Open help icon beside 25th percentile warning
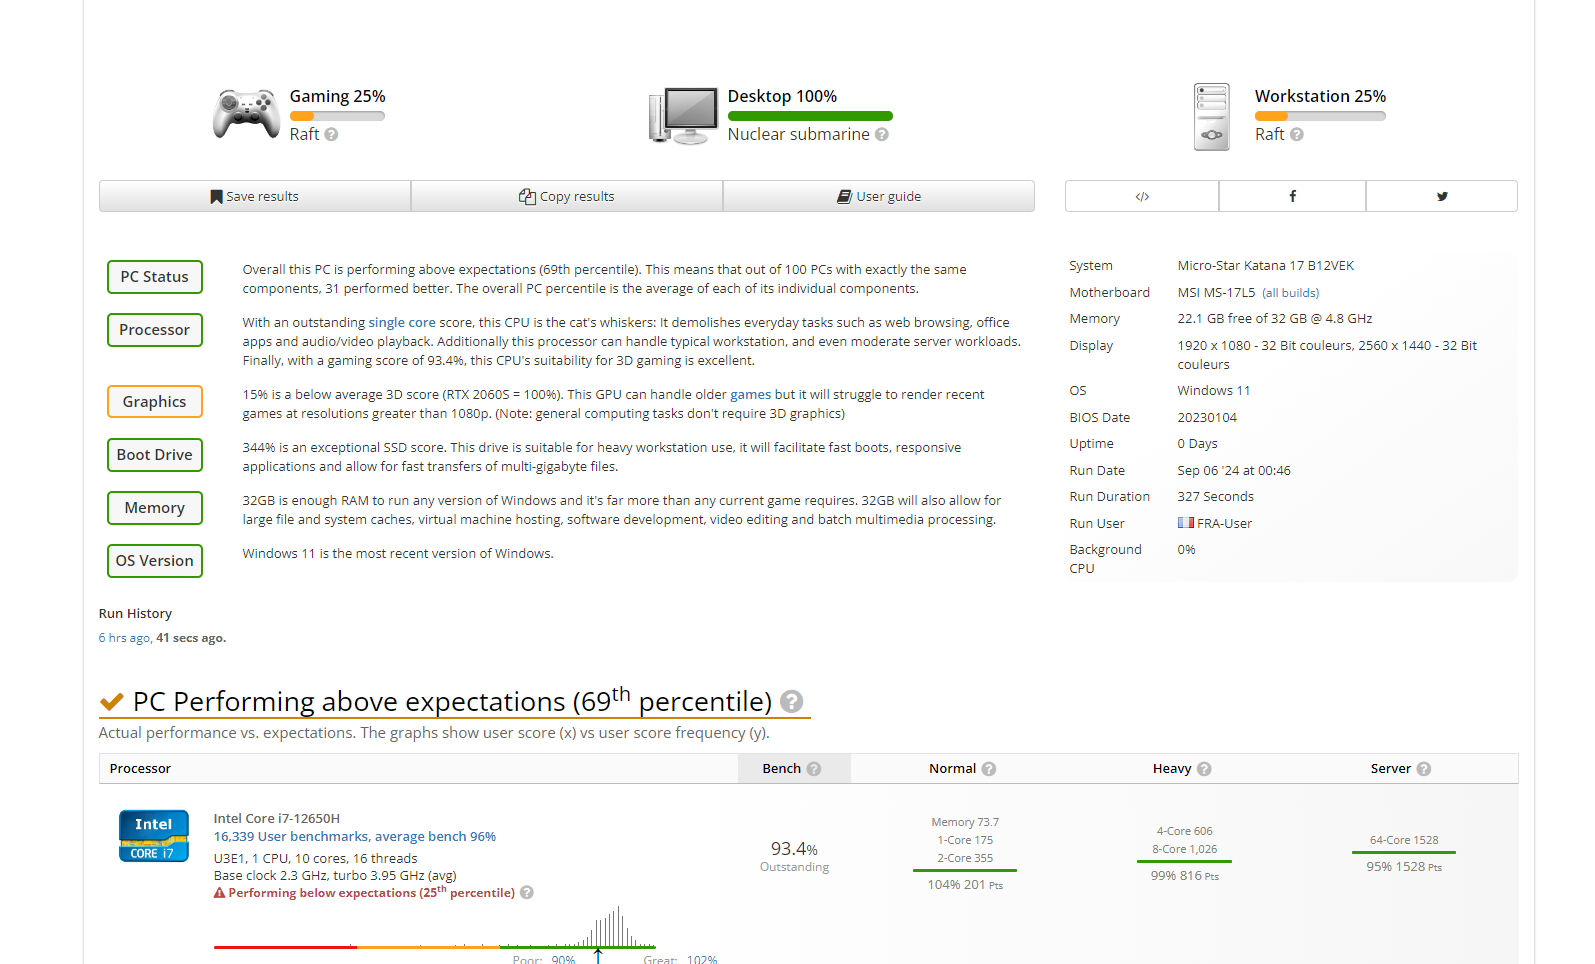1595x964 pixels. tap(527, 893)
